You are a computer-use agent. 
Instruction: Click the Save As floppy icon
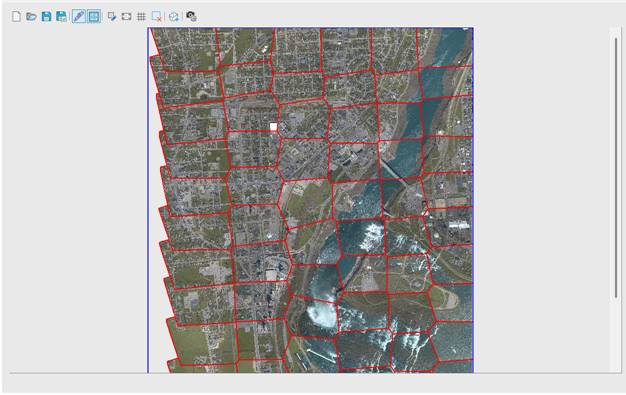(x=61, y=16)
